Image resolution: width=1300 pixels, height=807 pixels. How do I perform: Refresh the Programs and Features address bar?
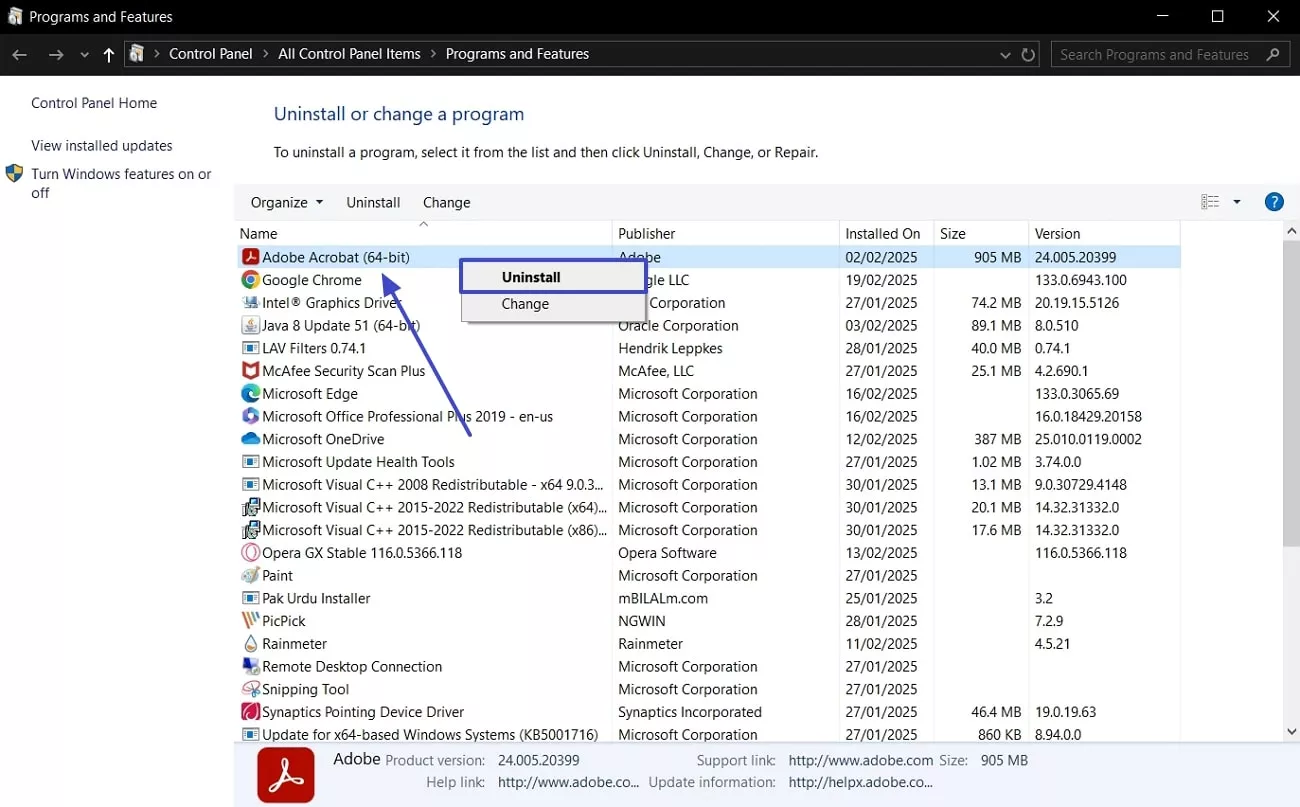click(x=1028, y=54)
